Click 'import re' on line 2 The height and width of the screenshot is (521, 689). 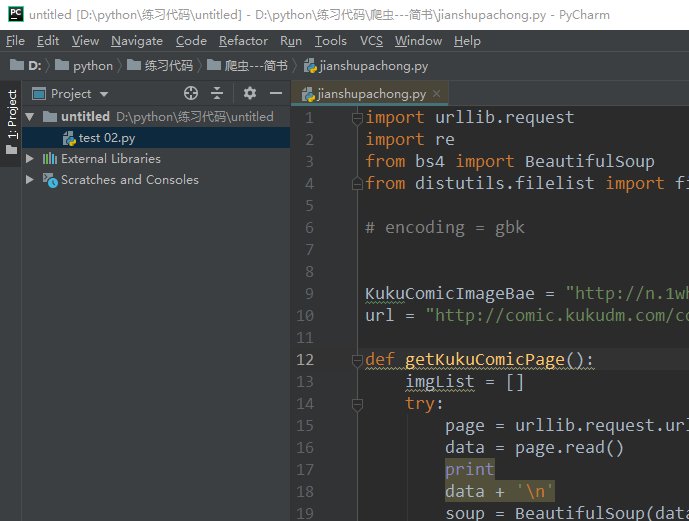(x=410, y=139)
